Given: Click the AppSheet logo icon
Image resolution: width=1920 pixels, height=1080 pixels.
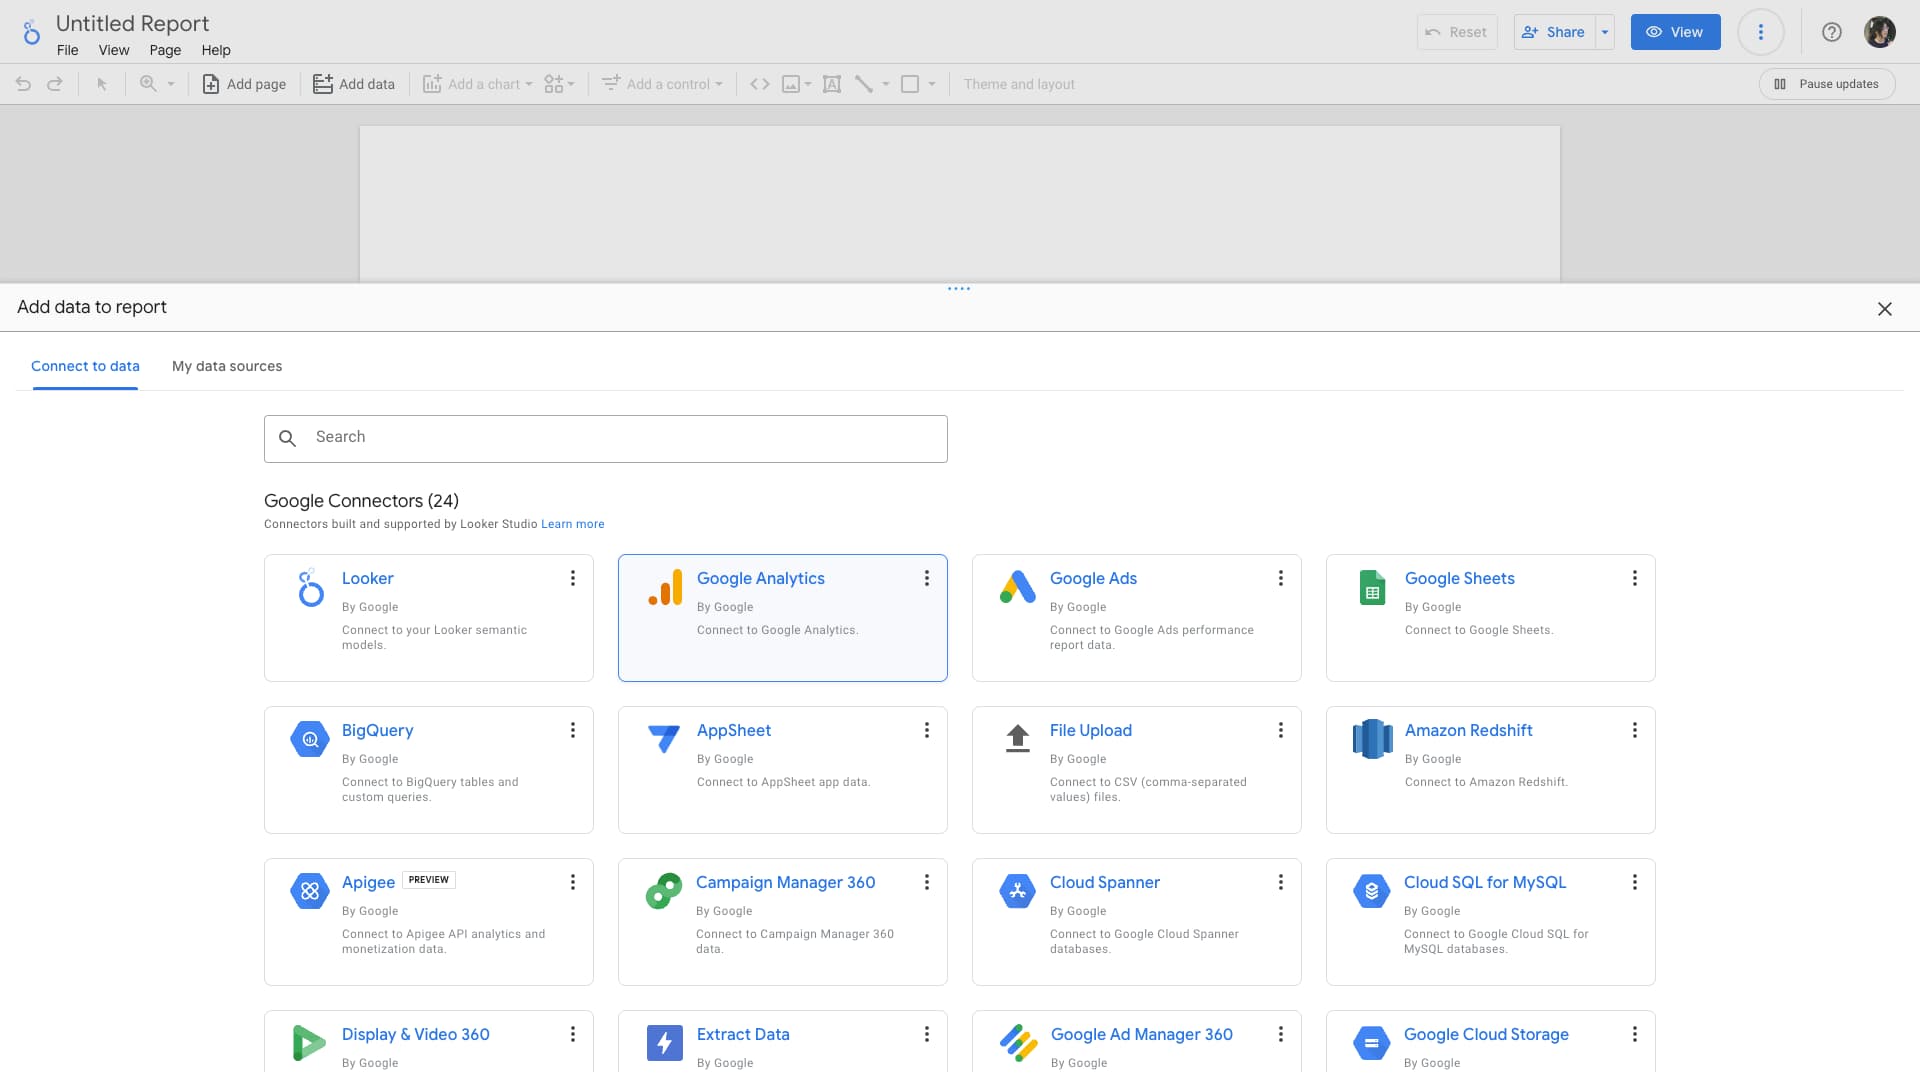Looking at the screenshot, I should (664, 739).
